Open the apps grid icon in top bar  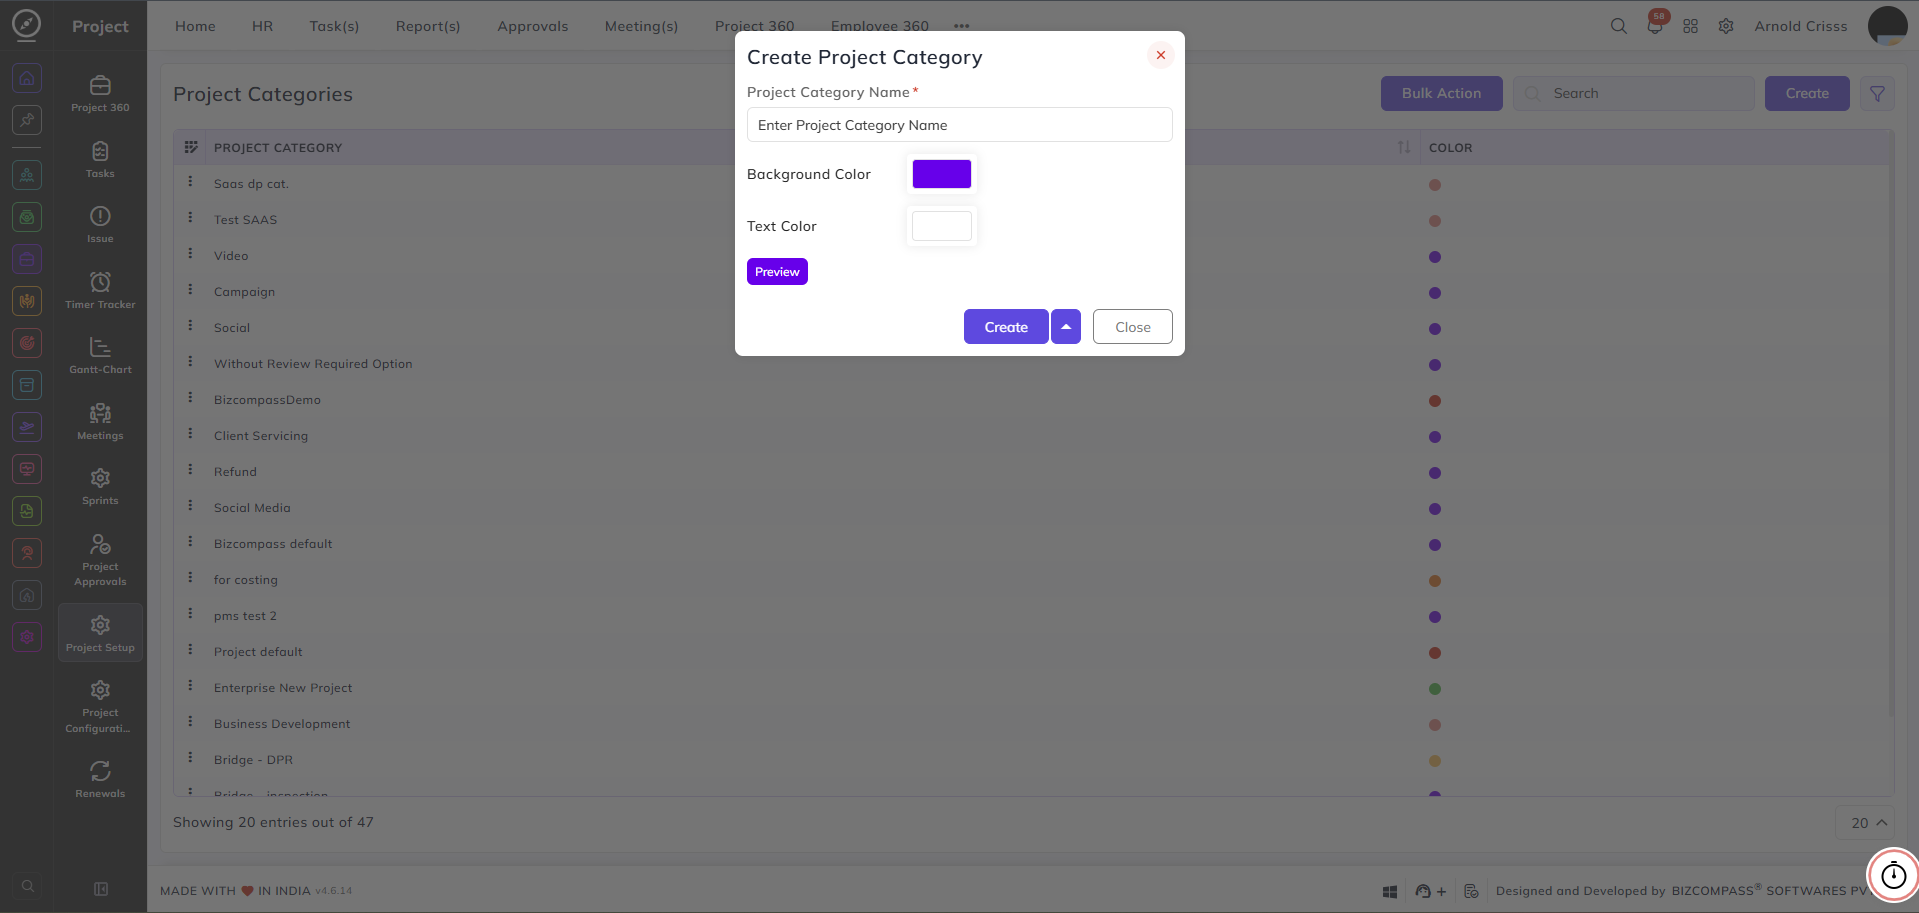[1690, 26]
